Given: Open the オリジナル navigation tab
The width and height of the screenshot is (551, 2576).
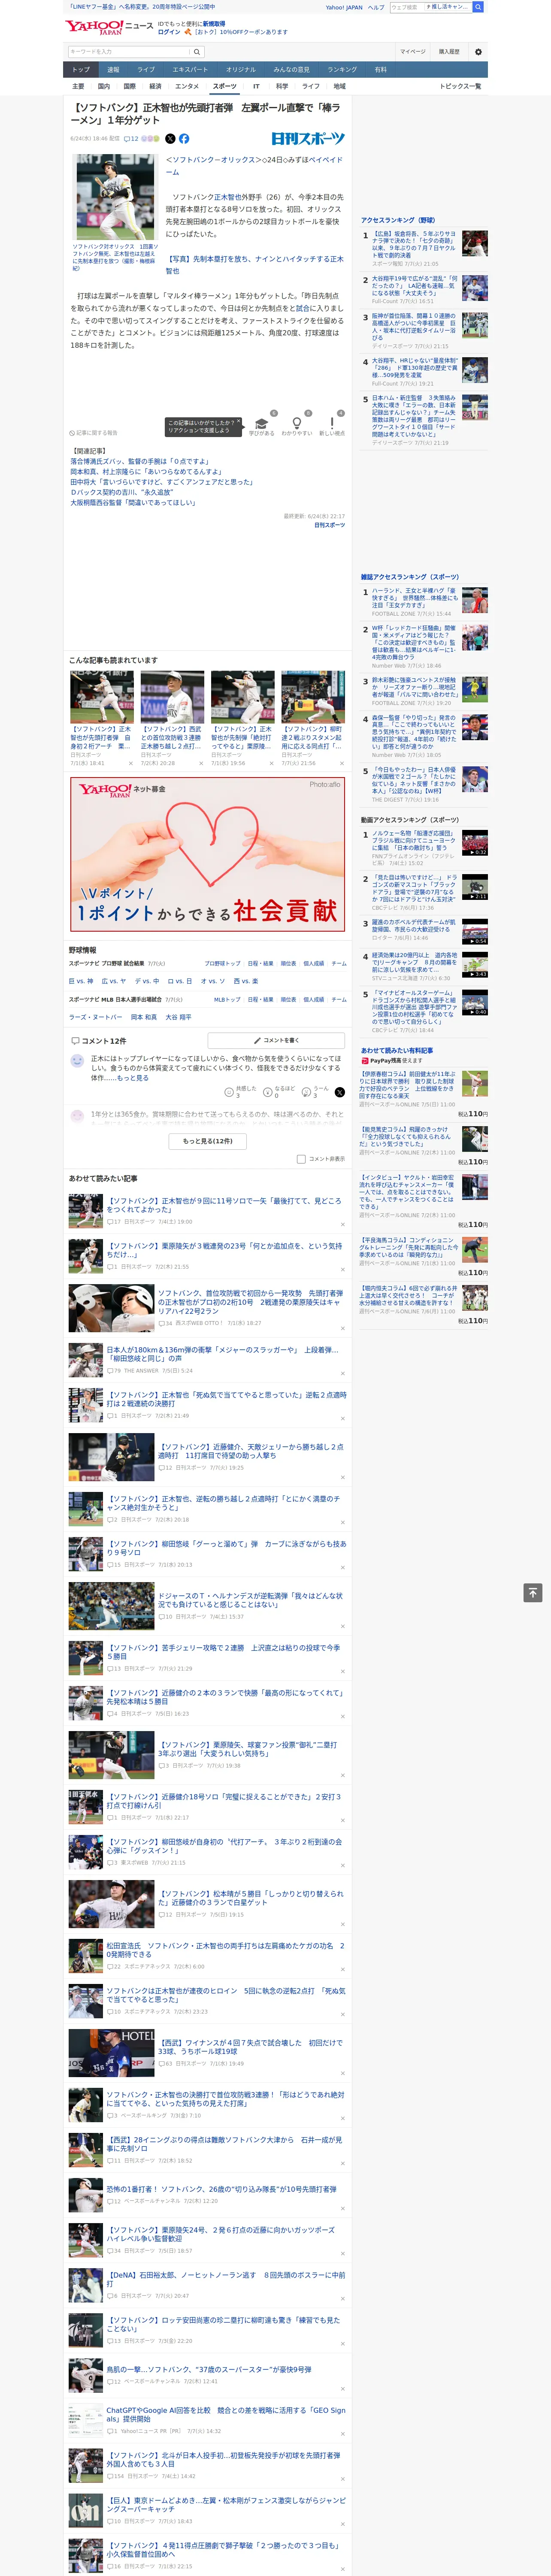Looking at the screenshot, I should 241,70.
